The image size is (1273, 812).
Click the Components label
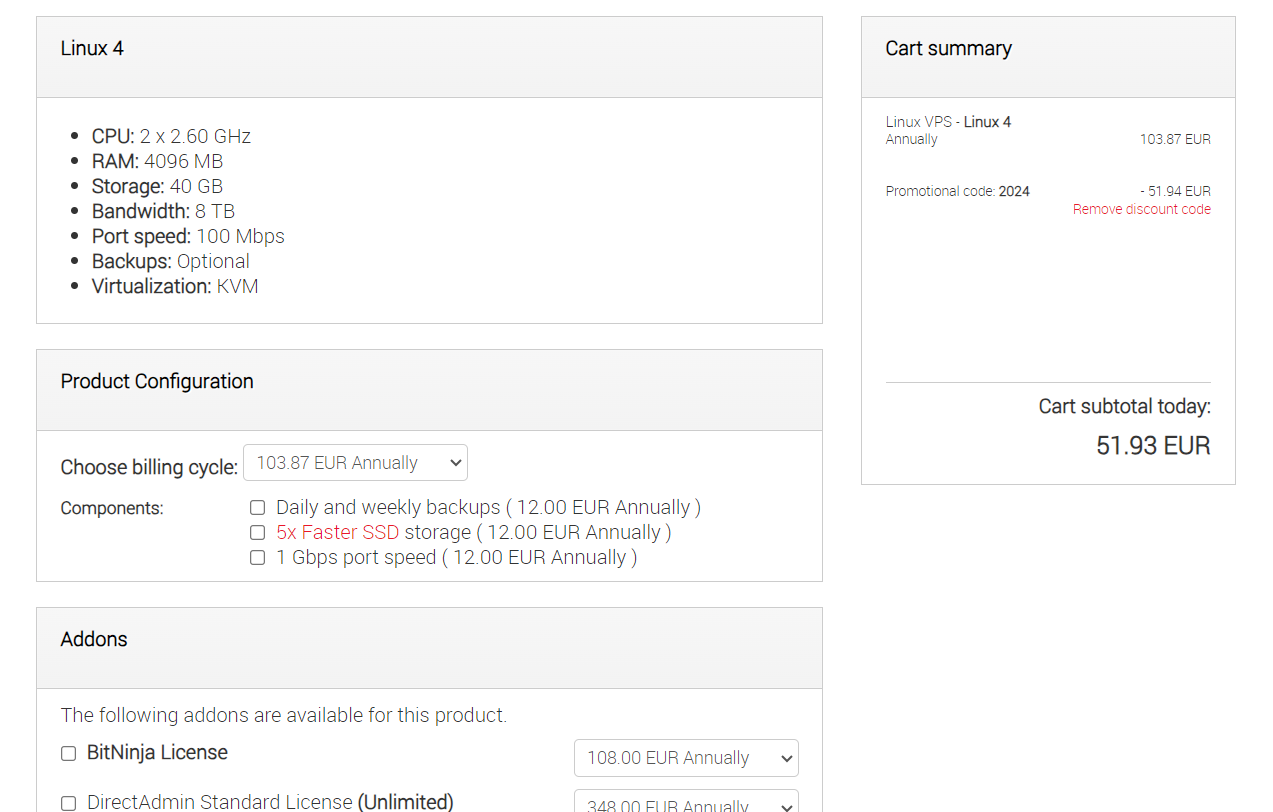coord(111,508)
